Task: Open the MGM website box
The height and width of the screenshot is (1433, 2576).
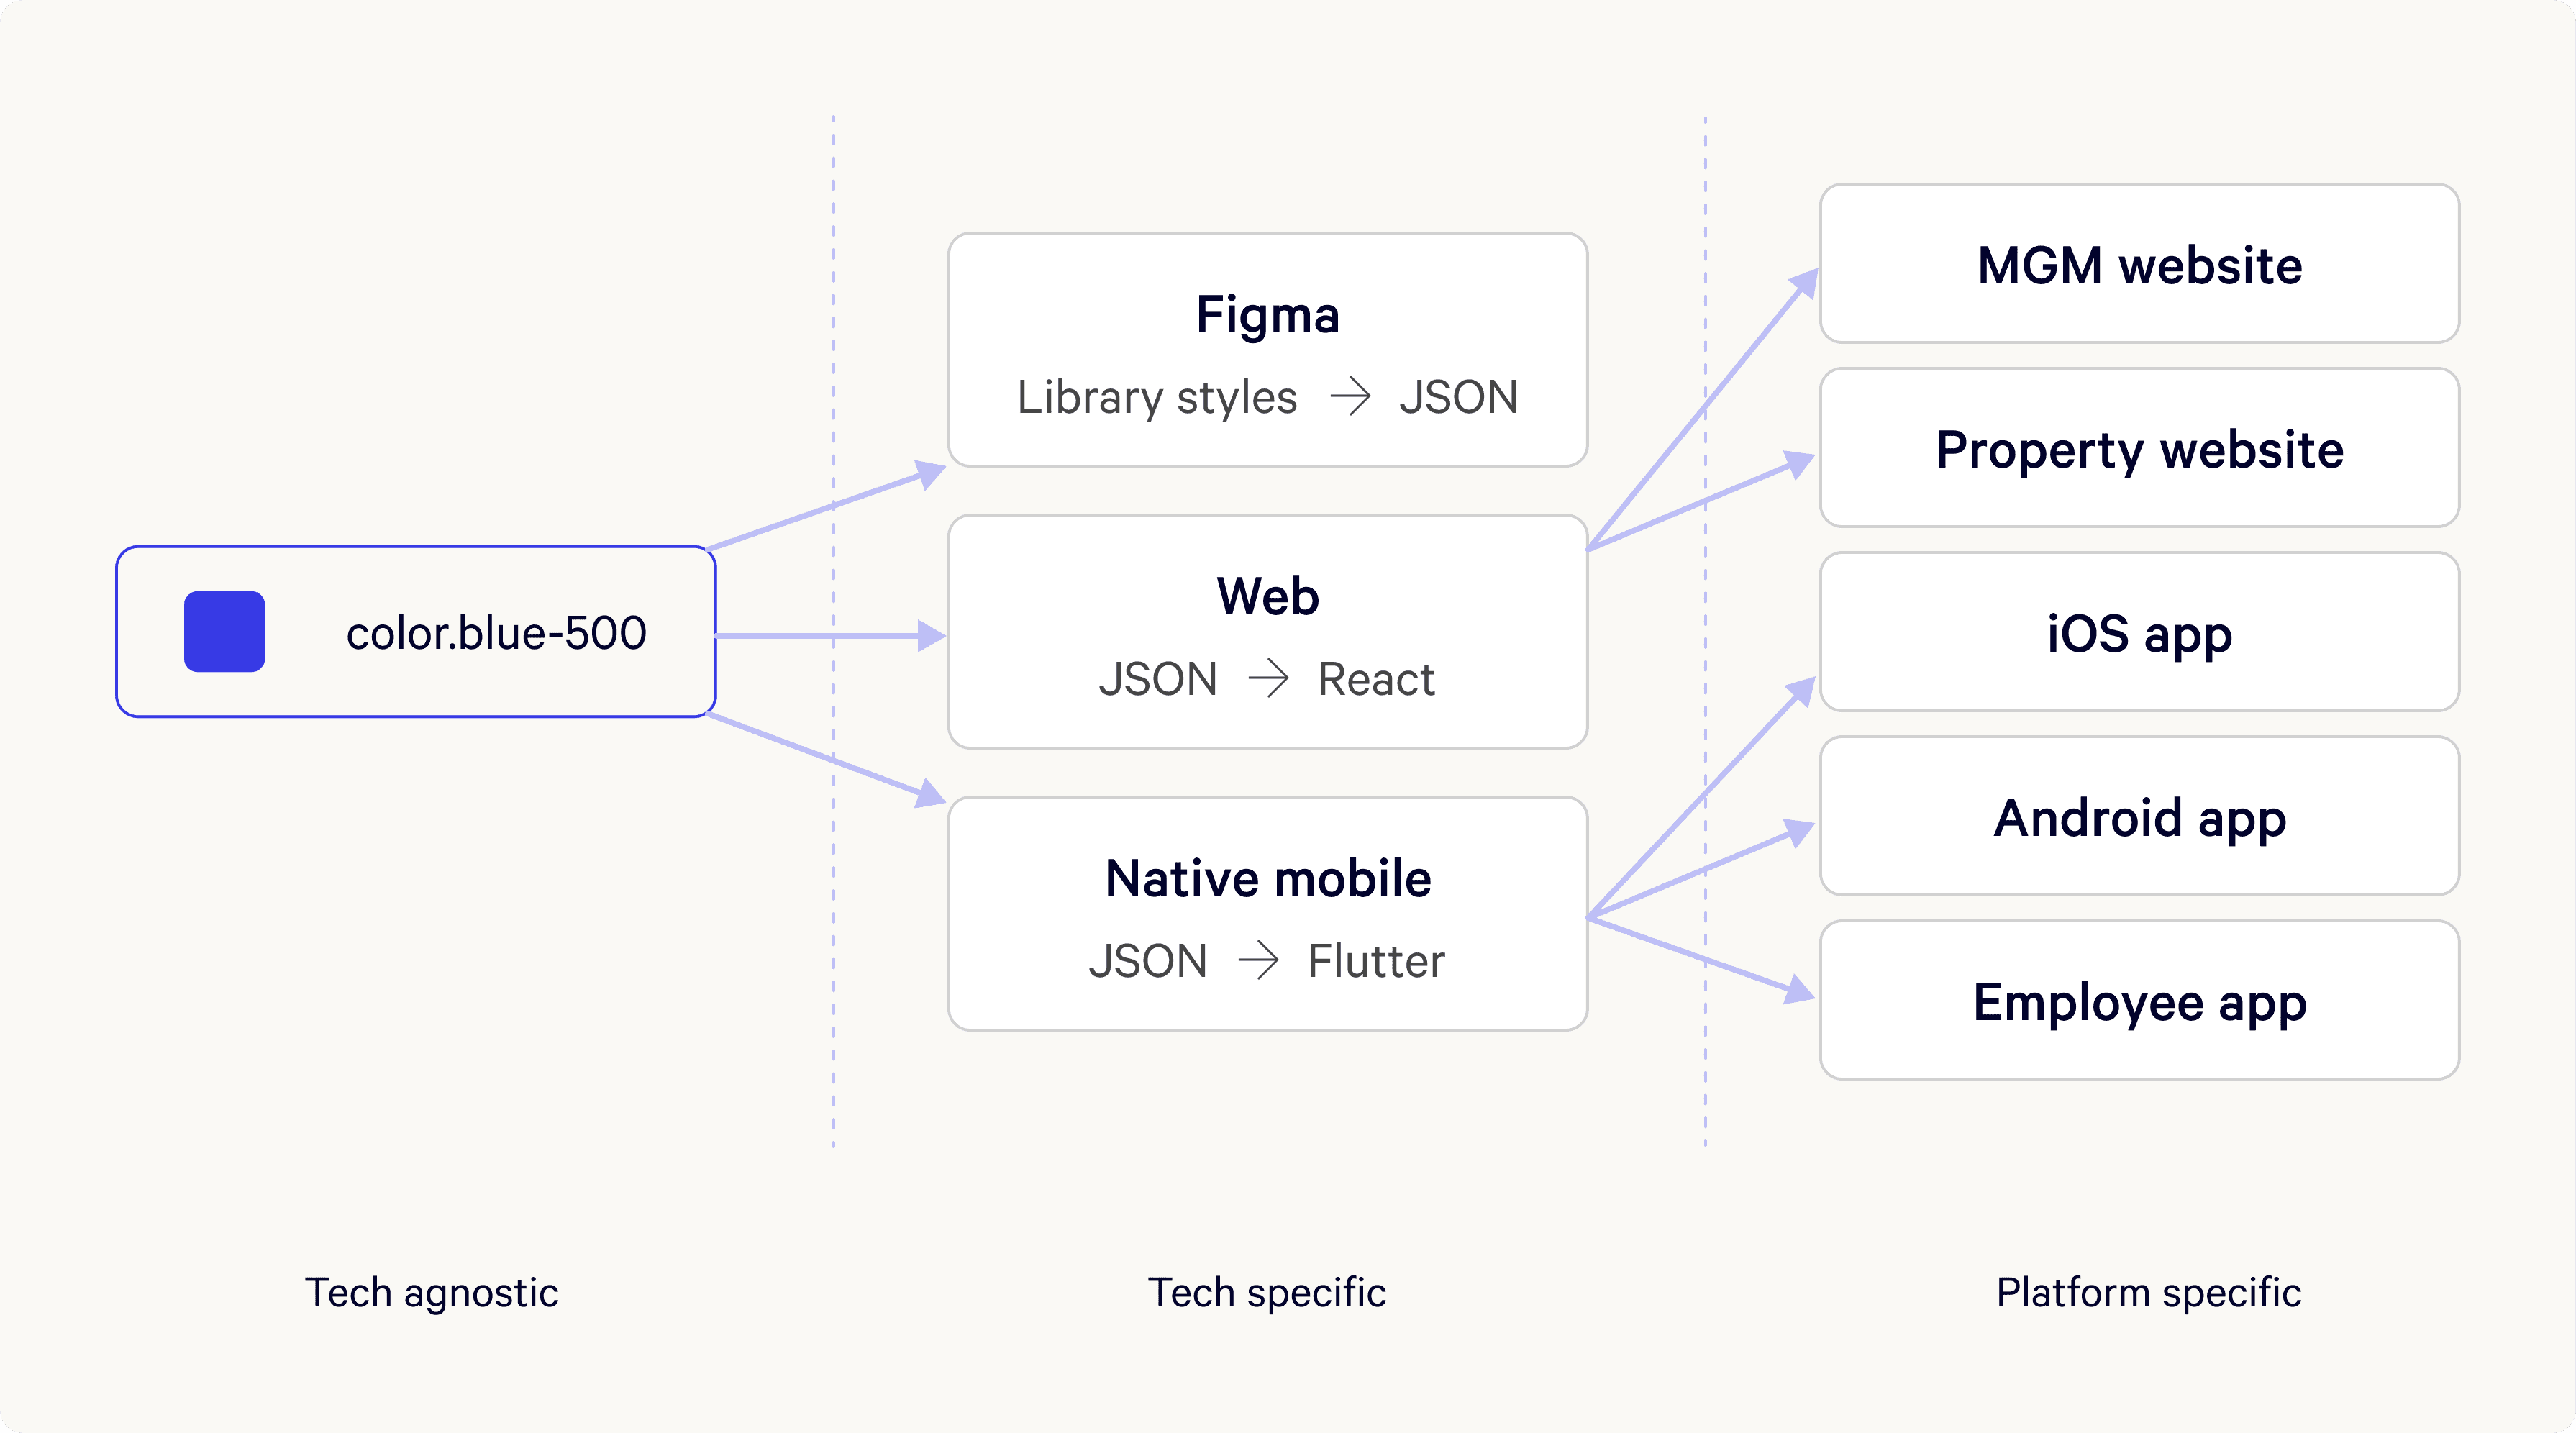Action: (x=2139, y=265)
